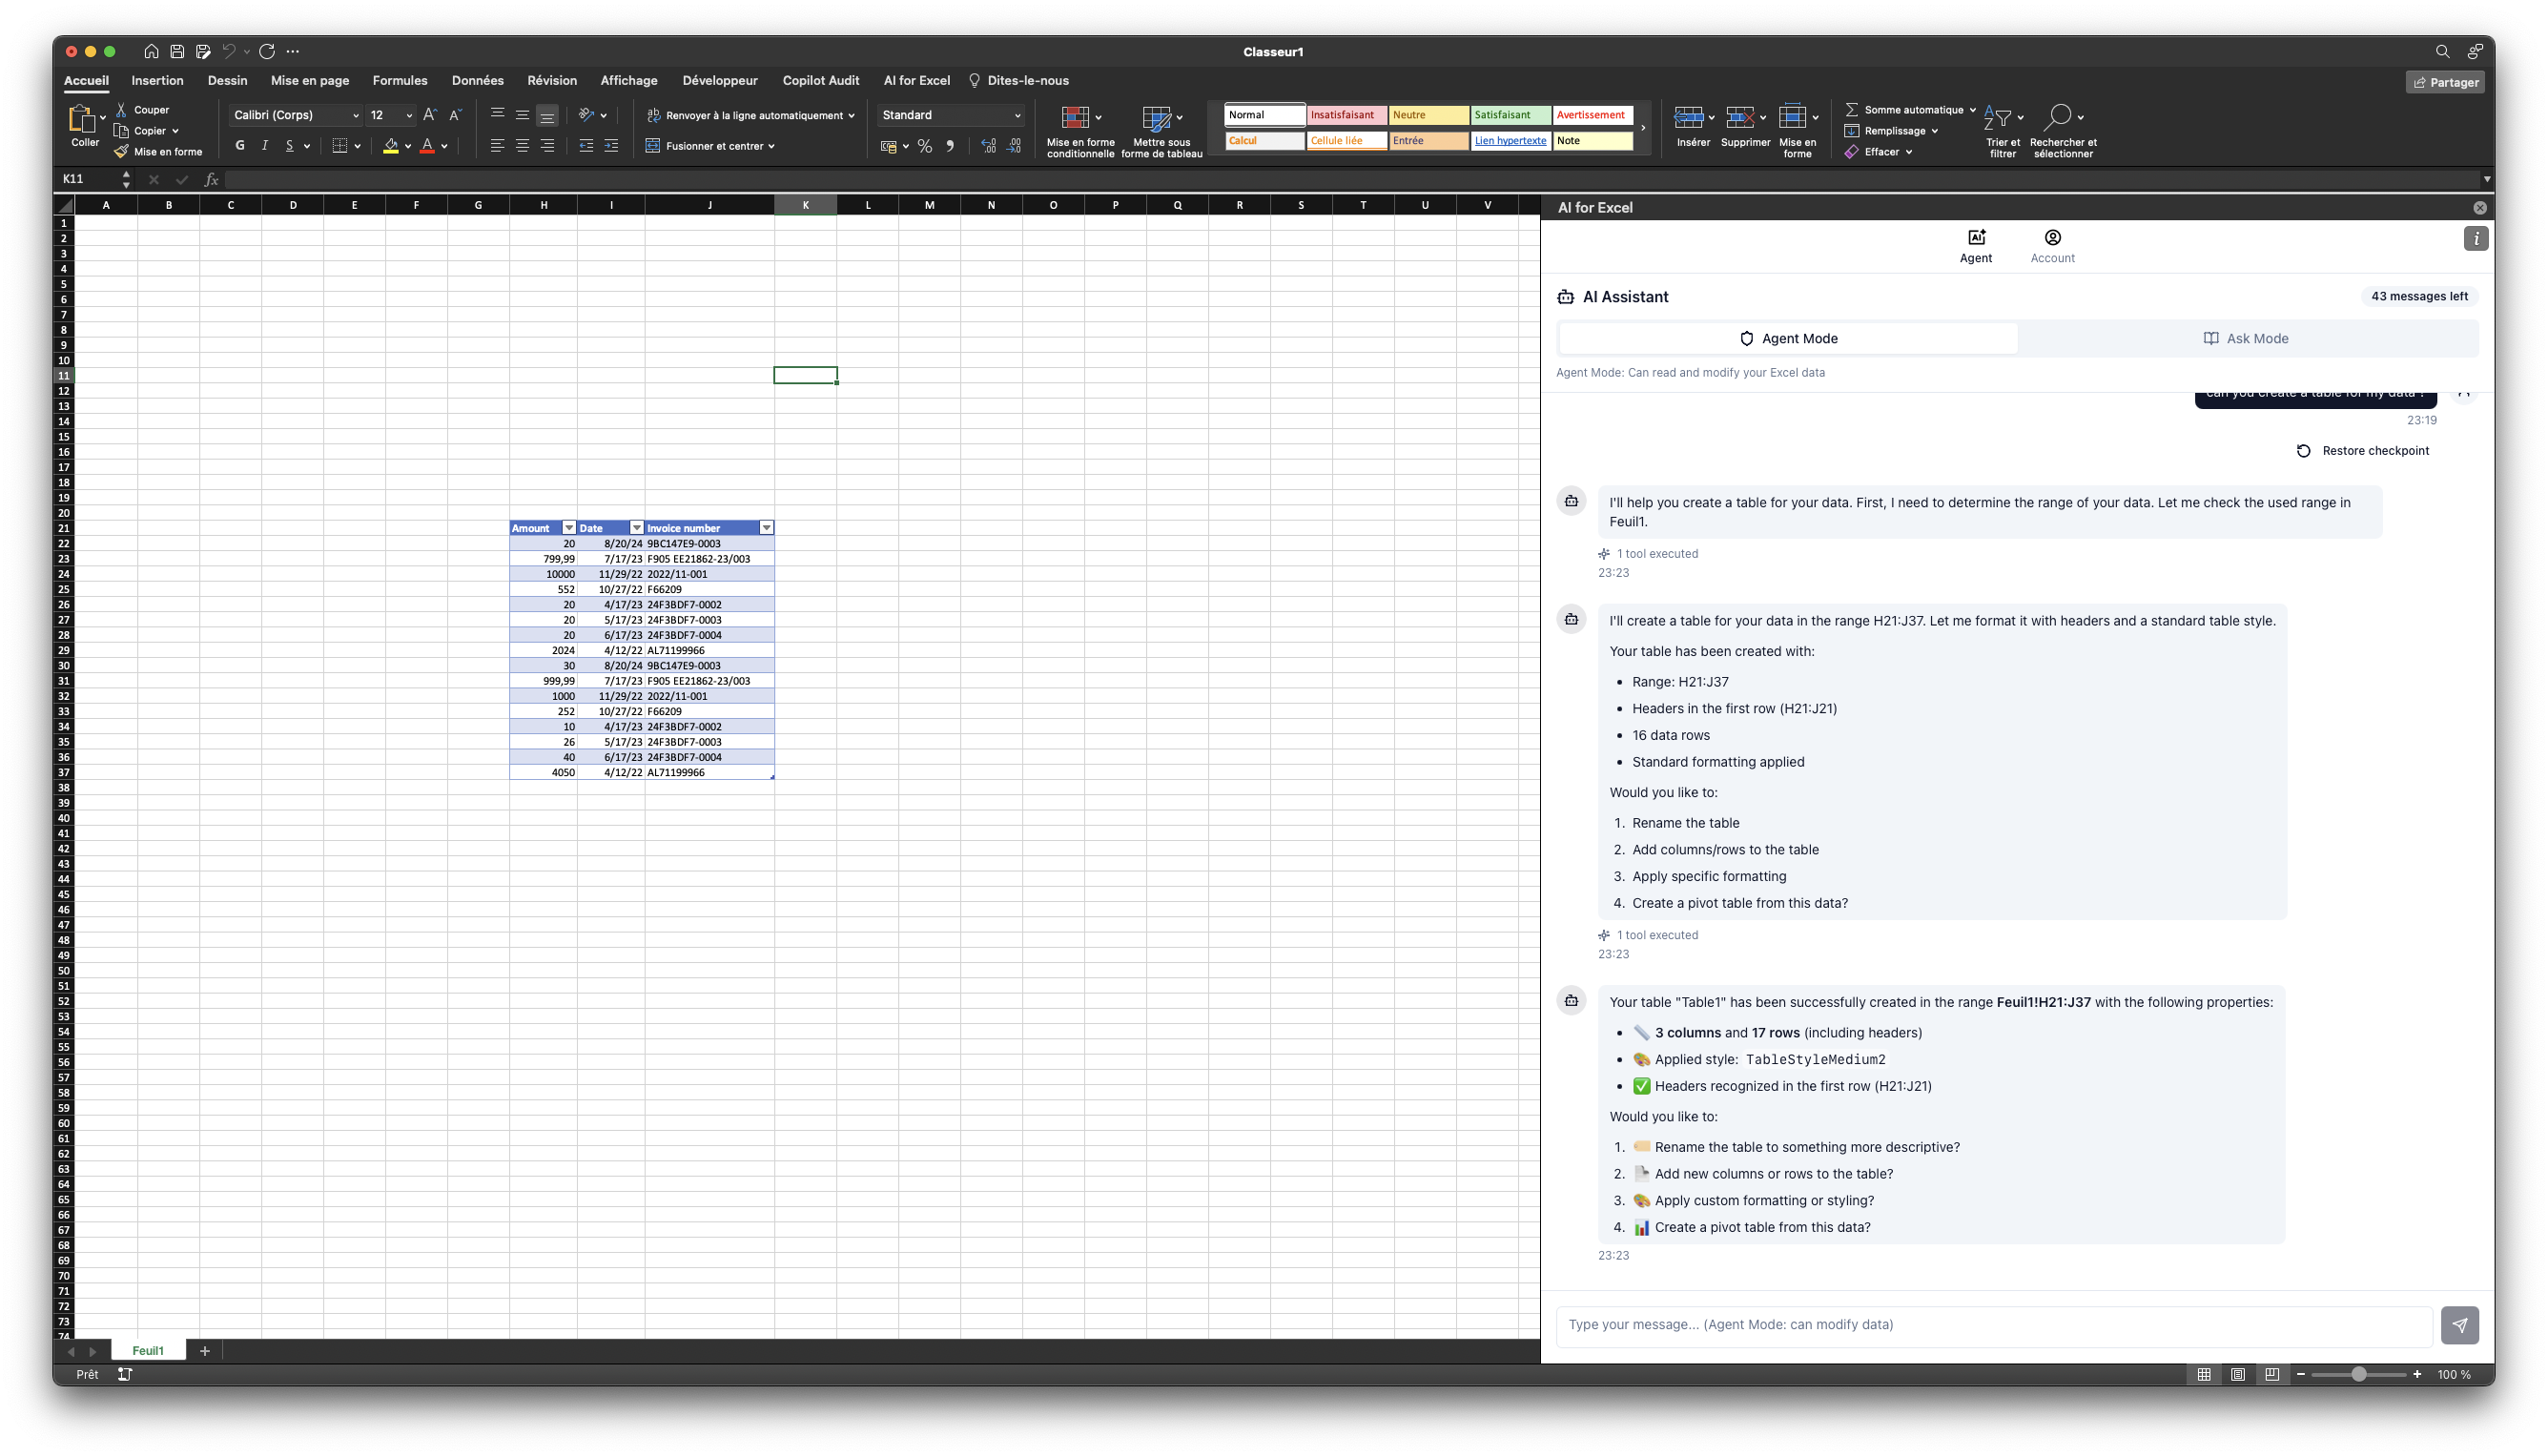2548x1456 pixels.
Task: Click Mettre sous forme de tableau icon
Action: pos(1156,118)
